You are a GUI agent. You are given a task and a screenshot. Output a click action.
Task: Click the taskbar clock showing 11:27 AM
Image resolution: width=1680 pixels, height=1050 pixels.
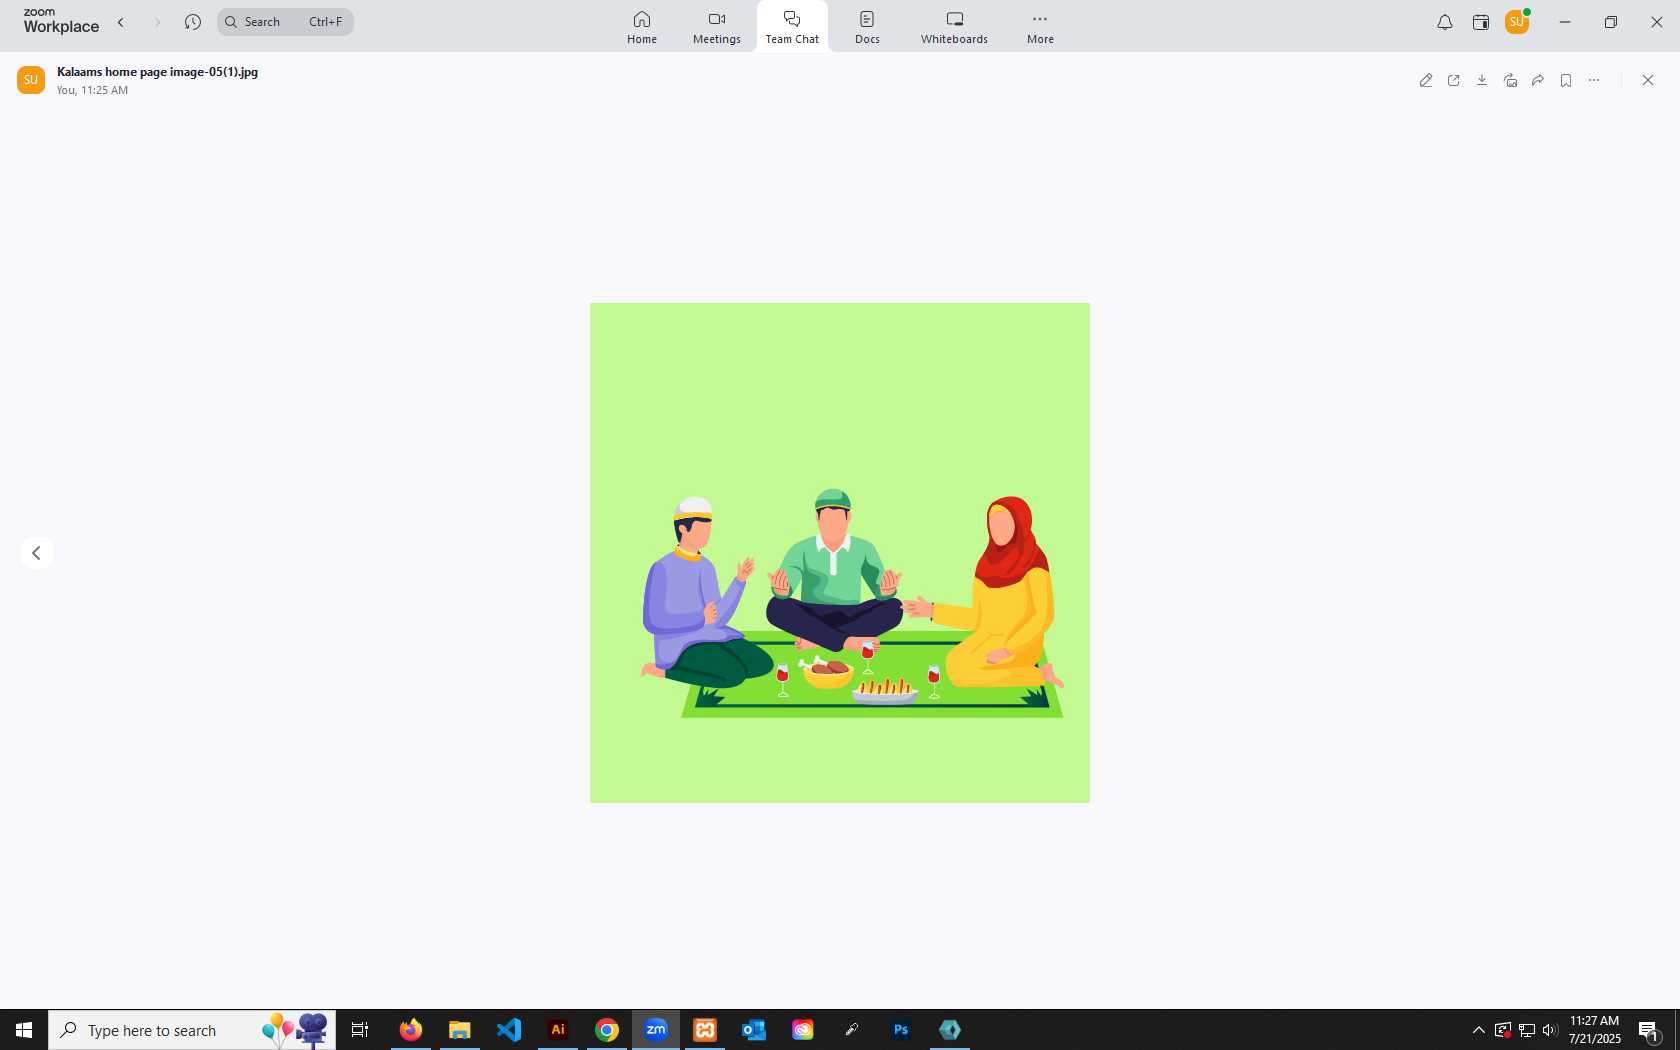coord(1595,1030)
